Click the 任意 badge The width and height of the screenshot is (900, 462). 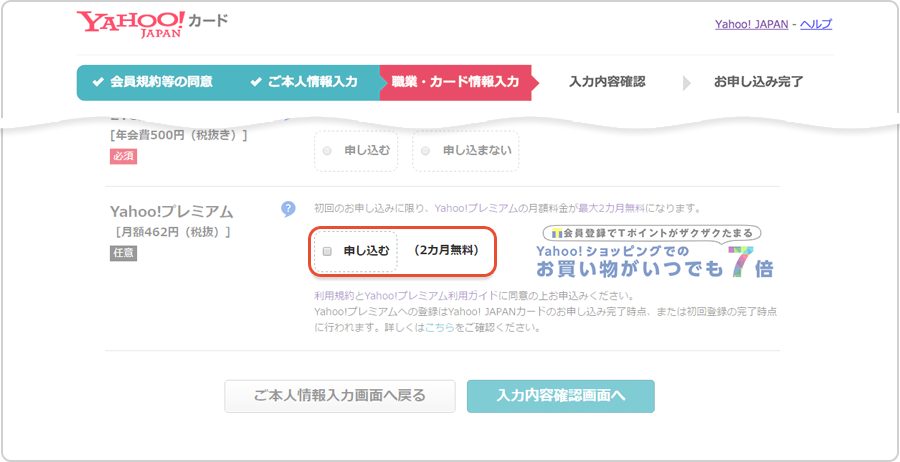(123, 254)
